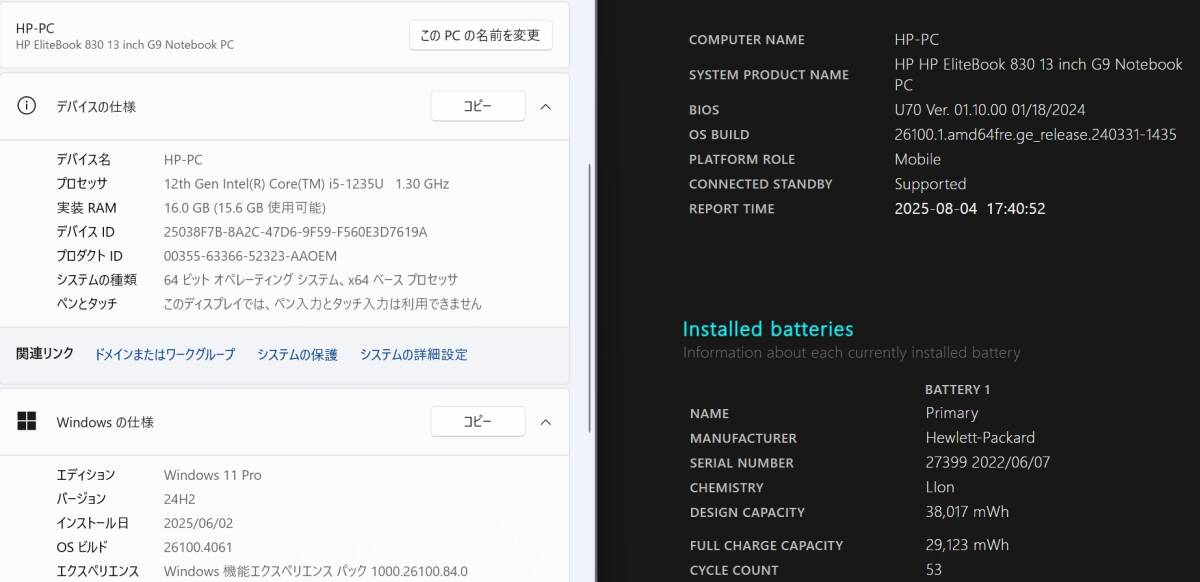Select the 64-bit system type text
Screen dimensions: 1200x582
tap(311, 280)
